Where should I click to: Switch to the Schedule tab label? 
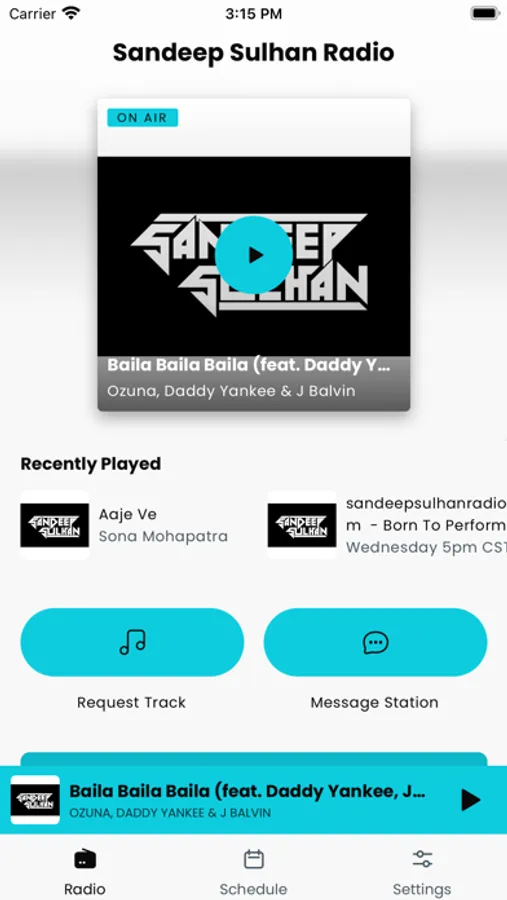coord(253,889)
